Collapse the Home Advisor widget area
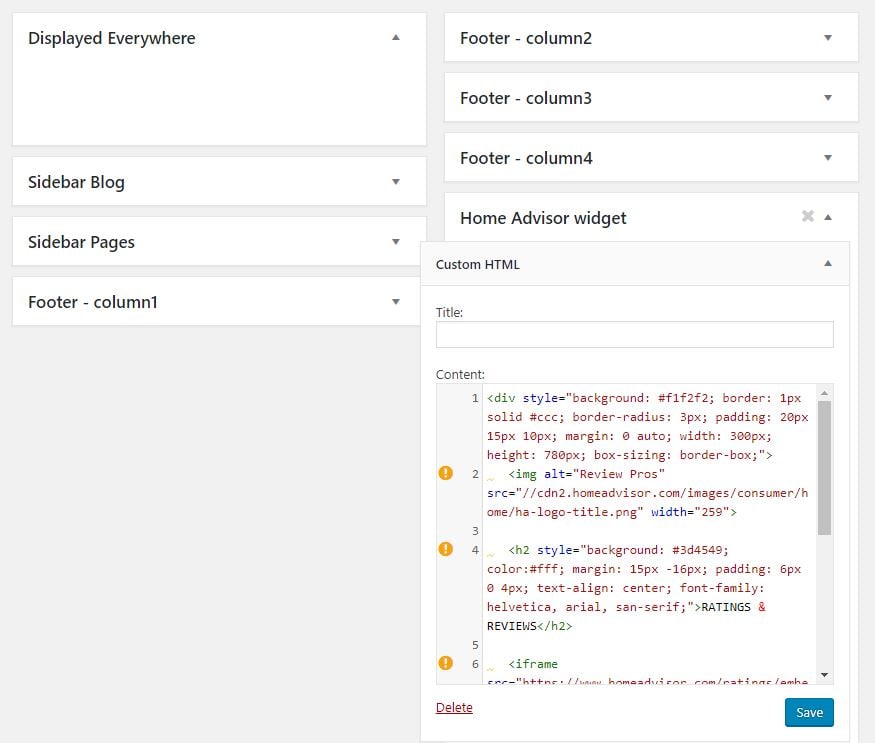 [x=828, y=217]
